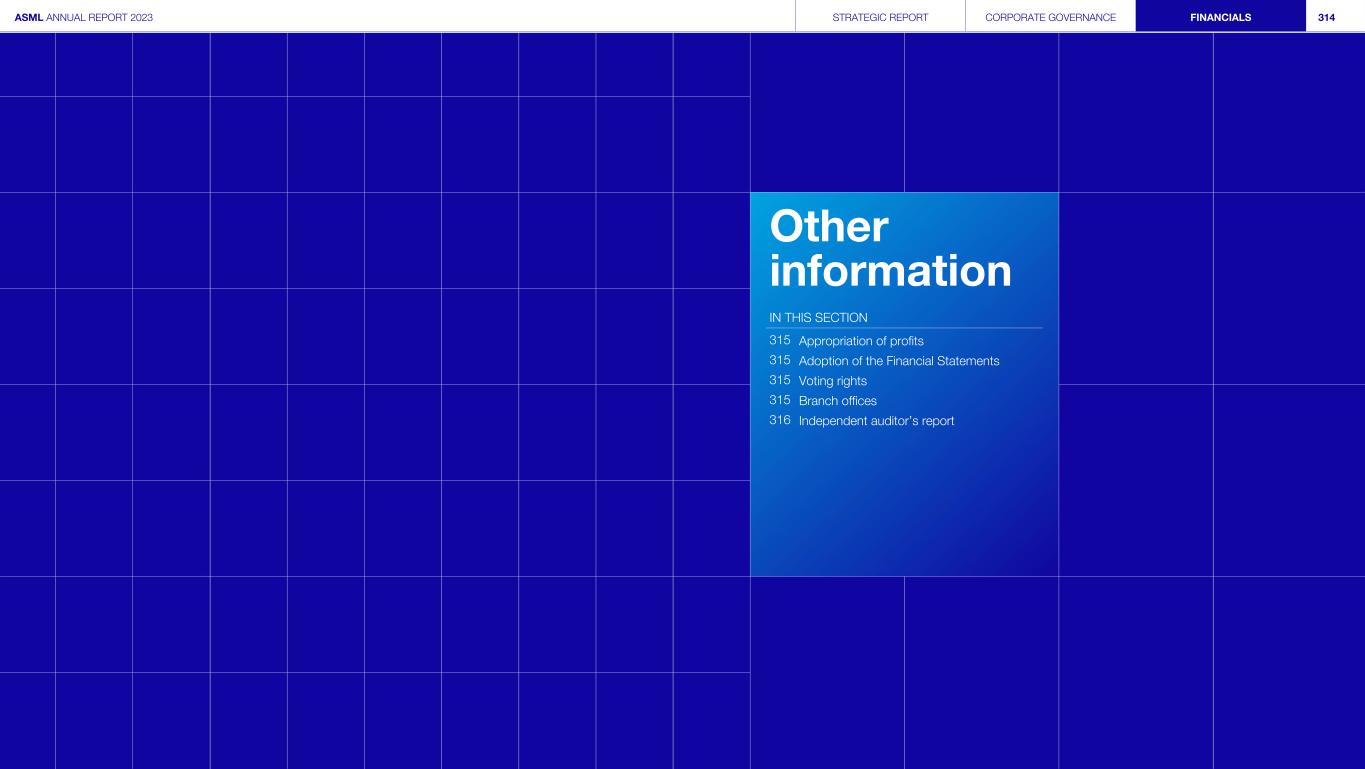Click the 315 next to Voting rights
Image resolution: width=1365 pixels, height=769 pixels.
pos(780,381)
